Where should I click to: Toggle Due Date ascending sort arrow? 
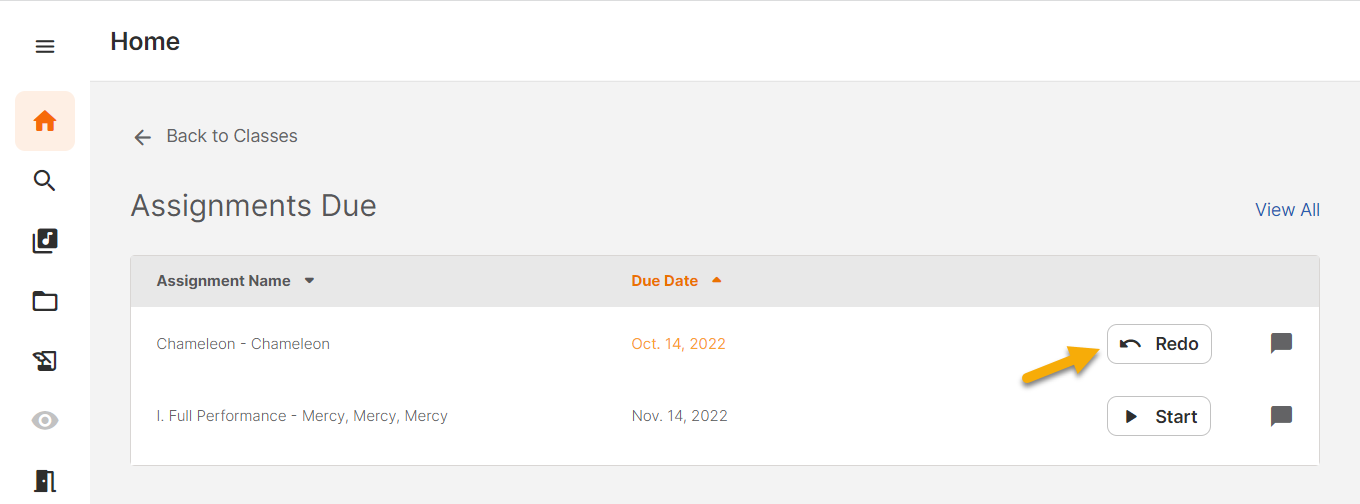(716, 281)
